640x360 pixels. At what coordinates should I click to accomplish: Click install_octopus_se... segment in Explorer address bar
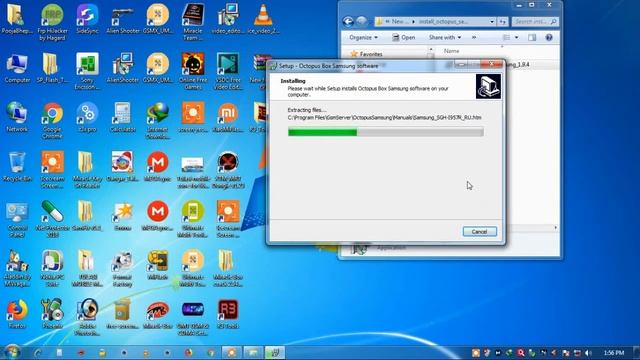[x=443, y=22]
